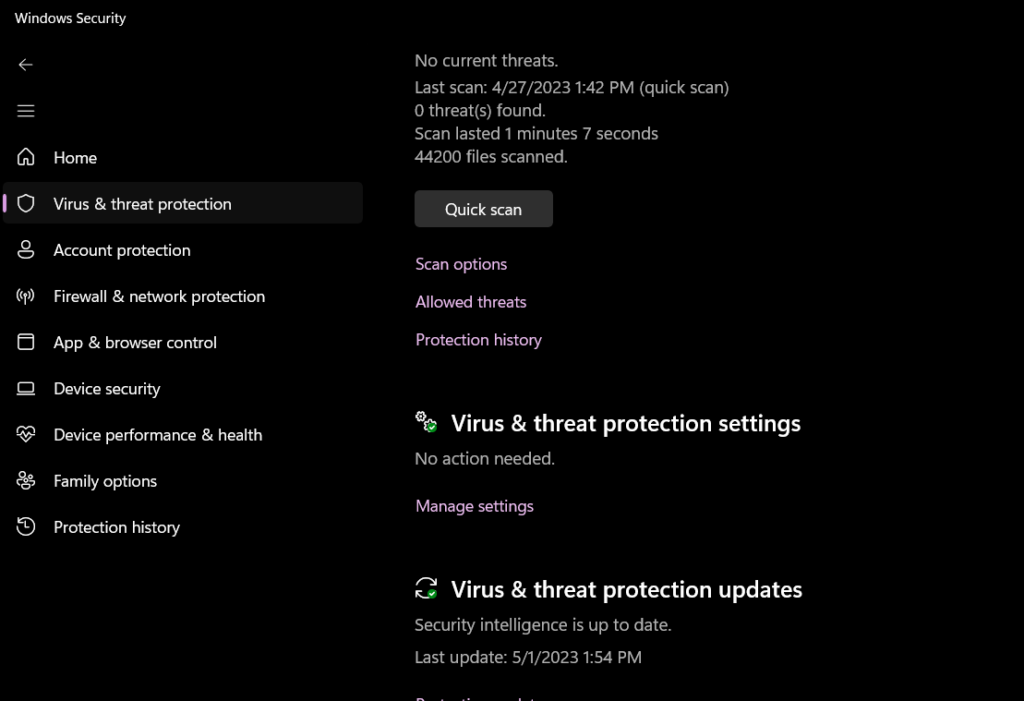The image size is (1024, 701).
Task: Click the shield icon for Virus protection
Action: [x=26, y=204]
